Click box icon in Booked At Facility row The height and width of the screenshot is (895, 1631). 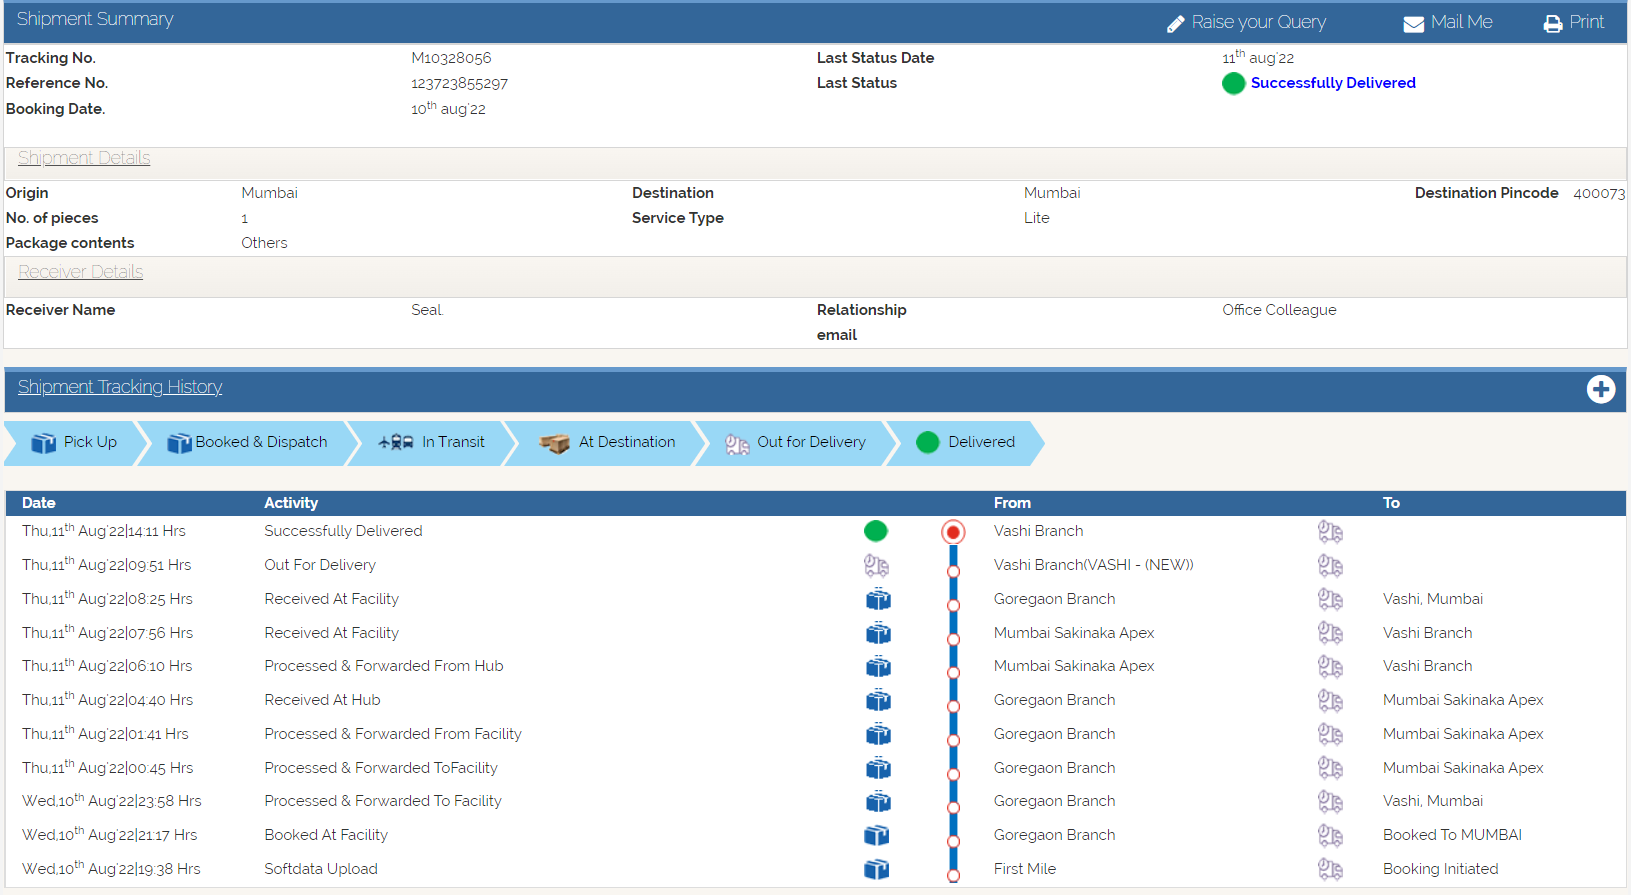pyautogui.click(x=876, y=835)
